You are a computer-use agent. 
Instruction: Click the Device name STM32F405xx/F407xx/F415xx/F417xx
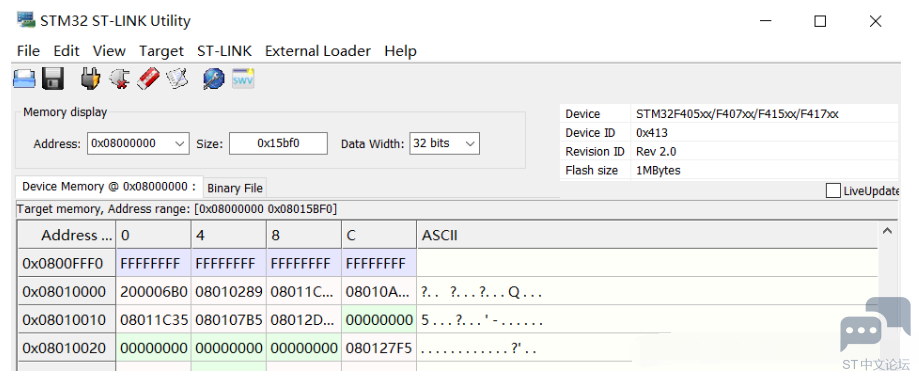click(737, 114)
